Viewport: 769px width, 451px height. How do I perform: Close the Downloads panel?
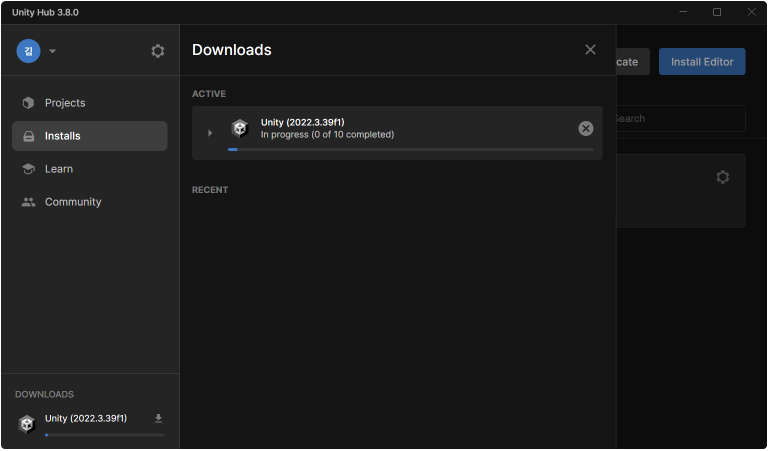click(x=590, y=50)
